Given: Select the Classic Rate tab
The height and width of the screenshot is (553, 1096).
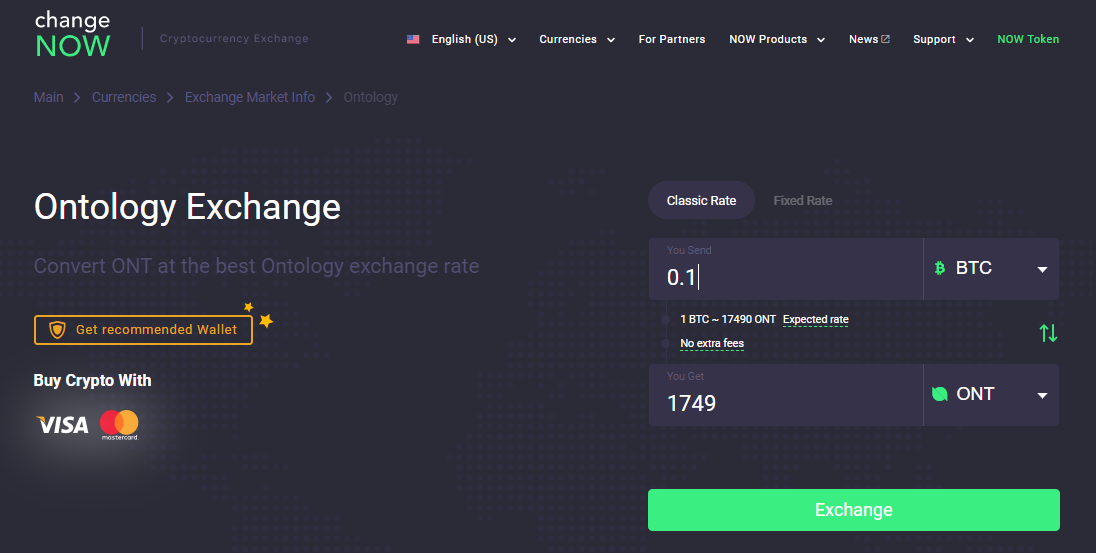Looking at the screenshot, I should coord(701,201).
